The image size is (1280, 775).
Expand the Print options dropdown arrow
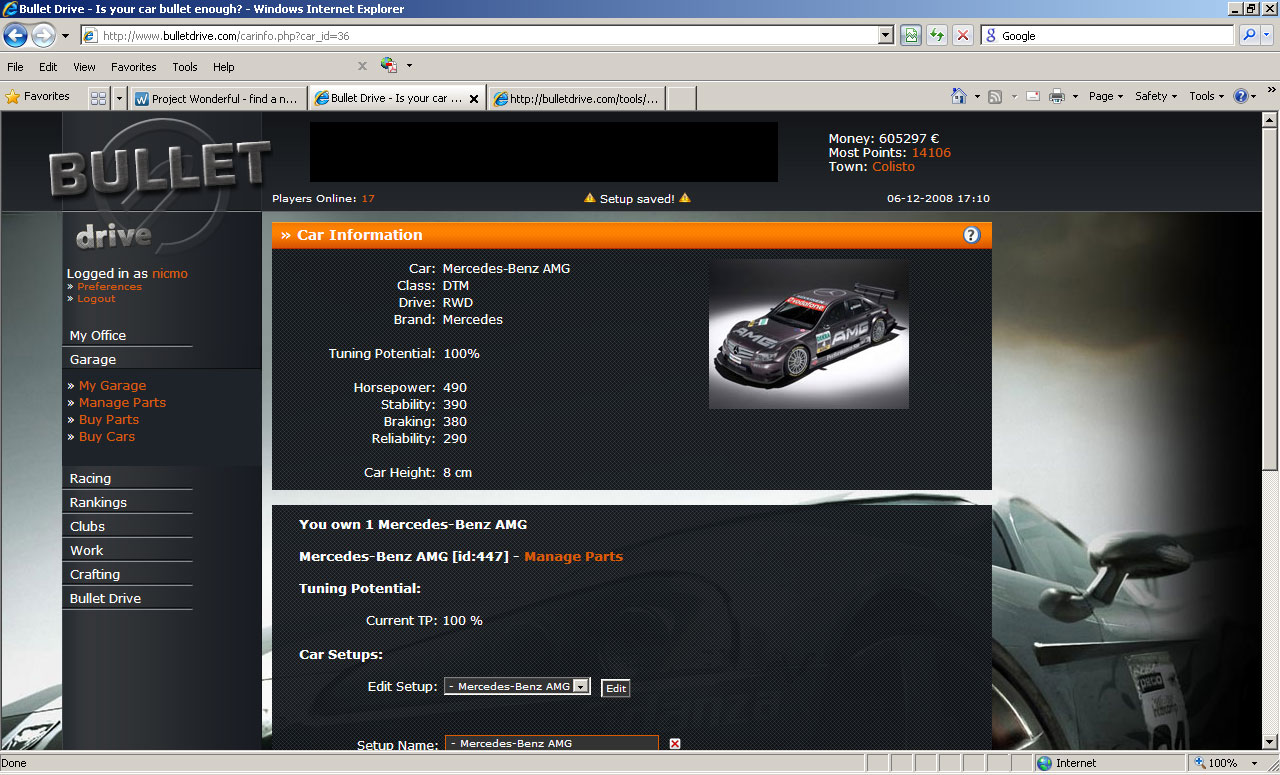point(1075,96)
